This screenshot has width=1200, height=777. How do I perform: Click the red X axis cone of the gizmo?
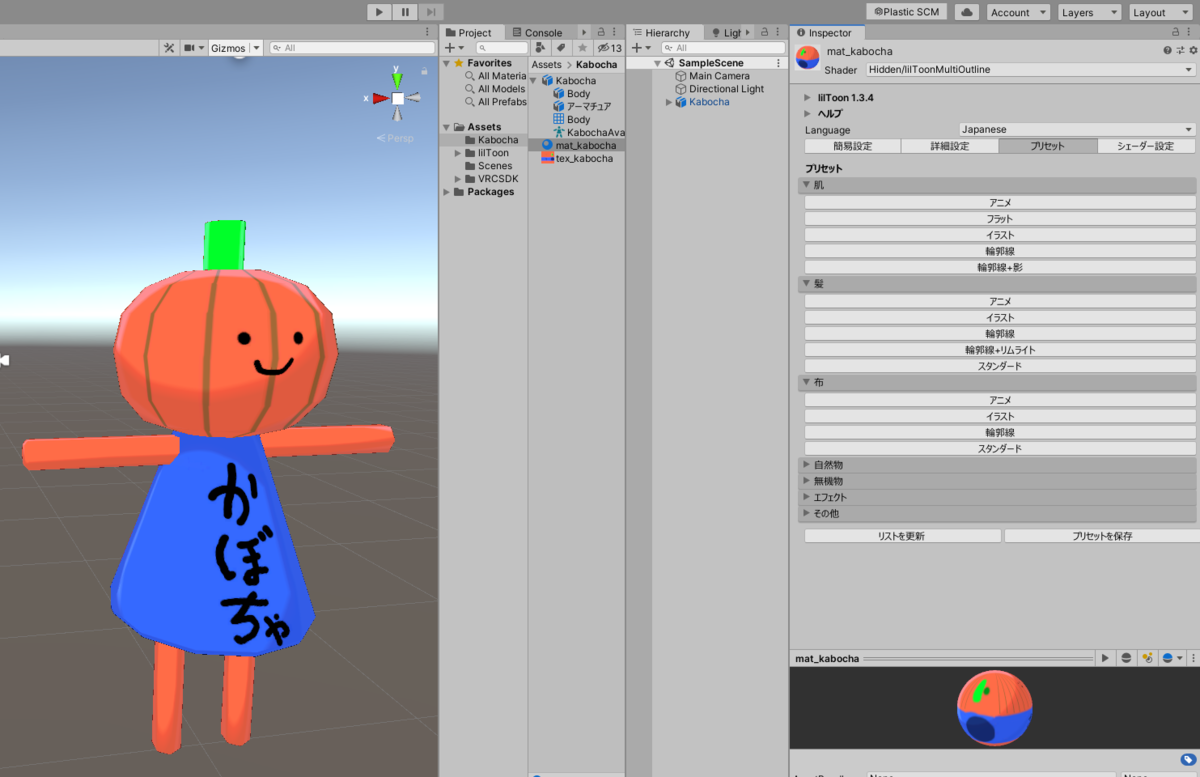(x=380, y=98)
